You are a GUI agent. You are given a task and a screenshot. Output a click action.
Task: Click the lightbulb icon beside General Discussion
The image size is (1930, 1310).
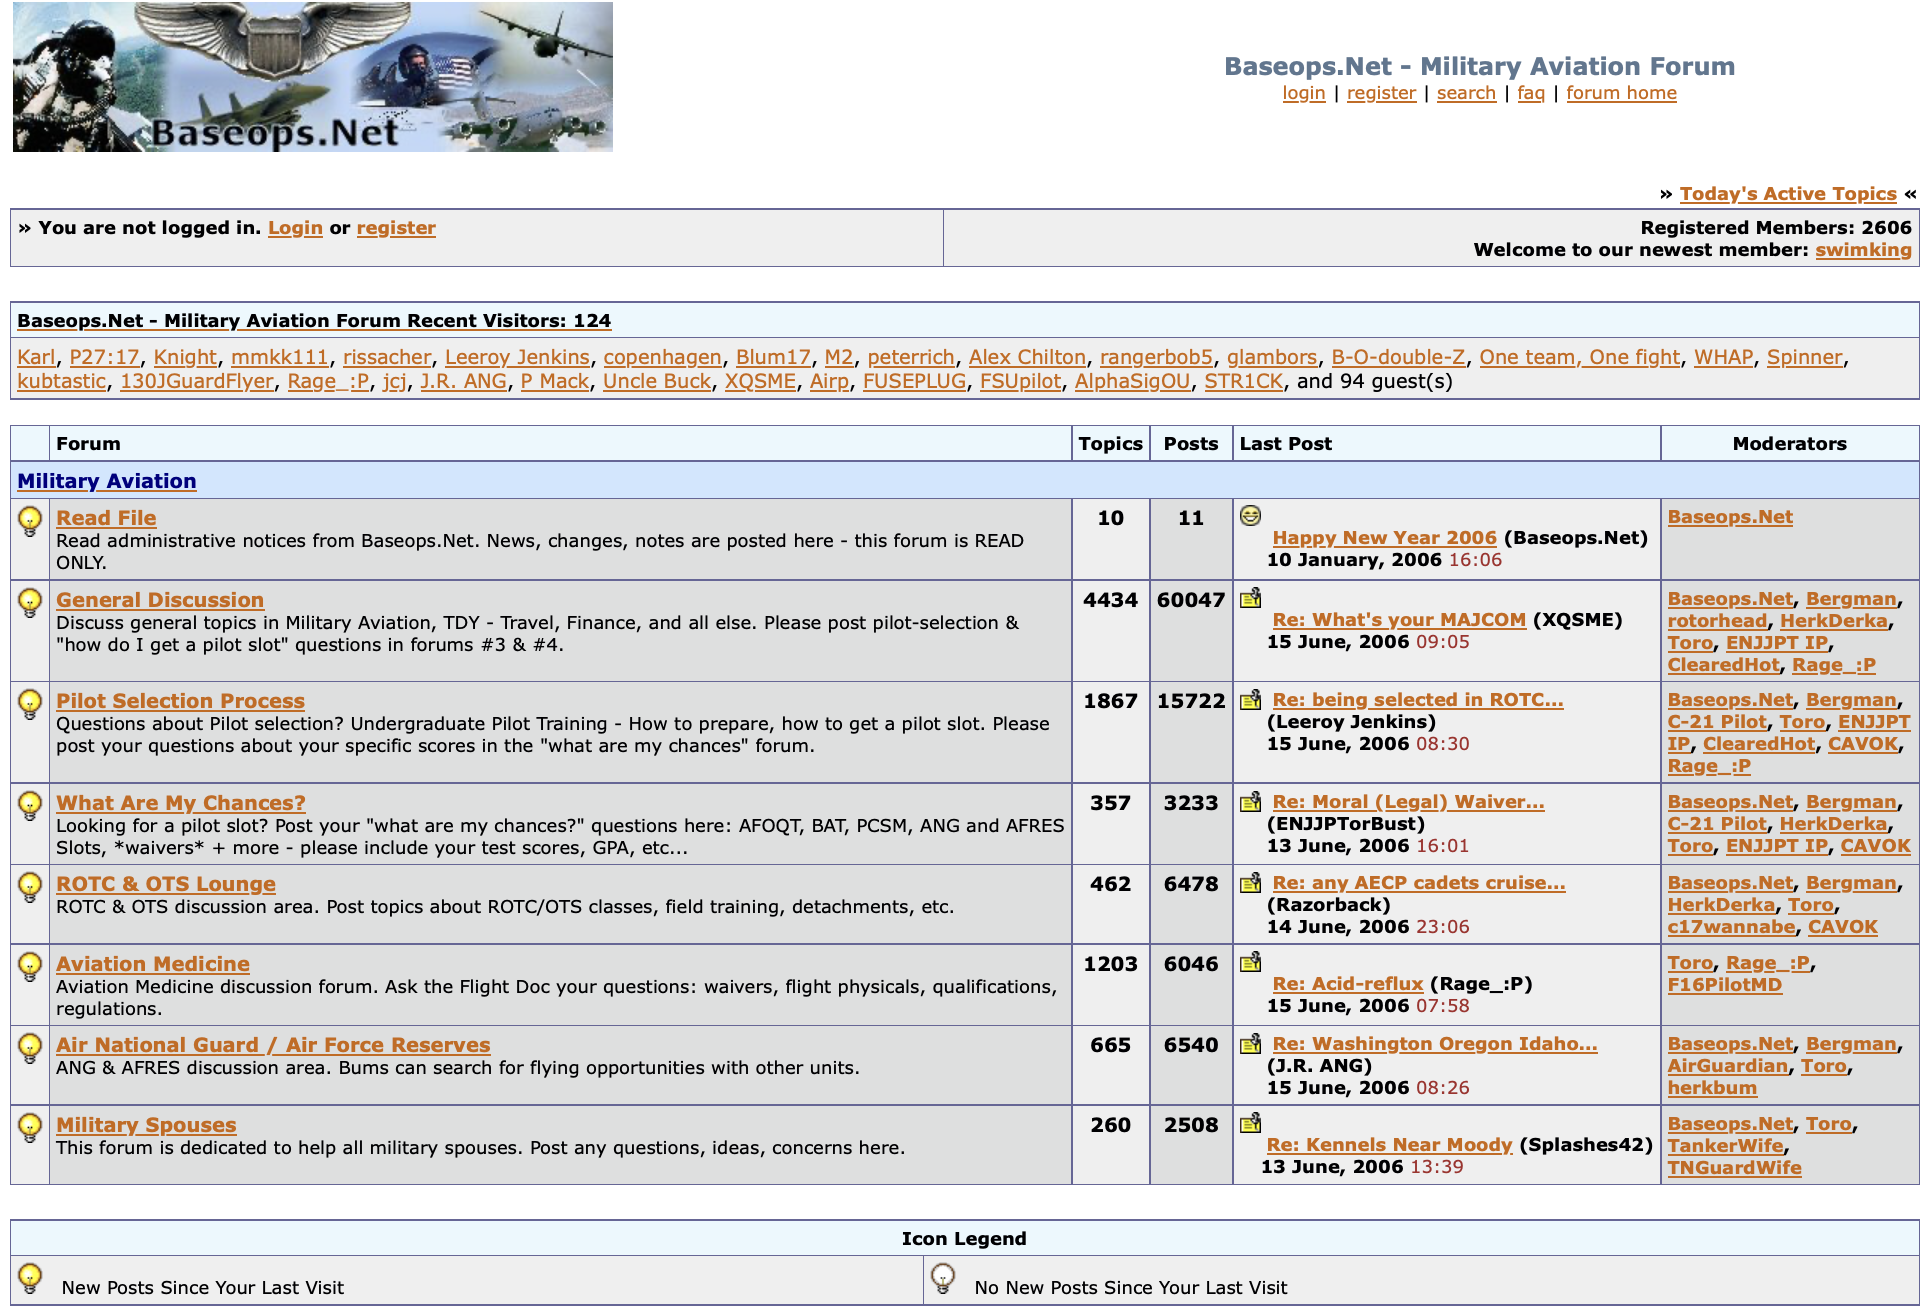[x=30, y=602]
